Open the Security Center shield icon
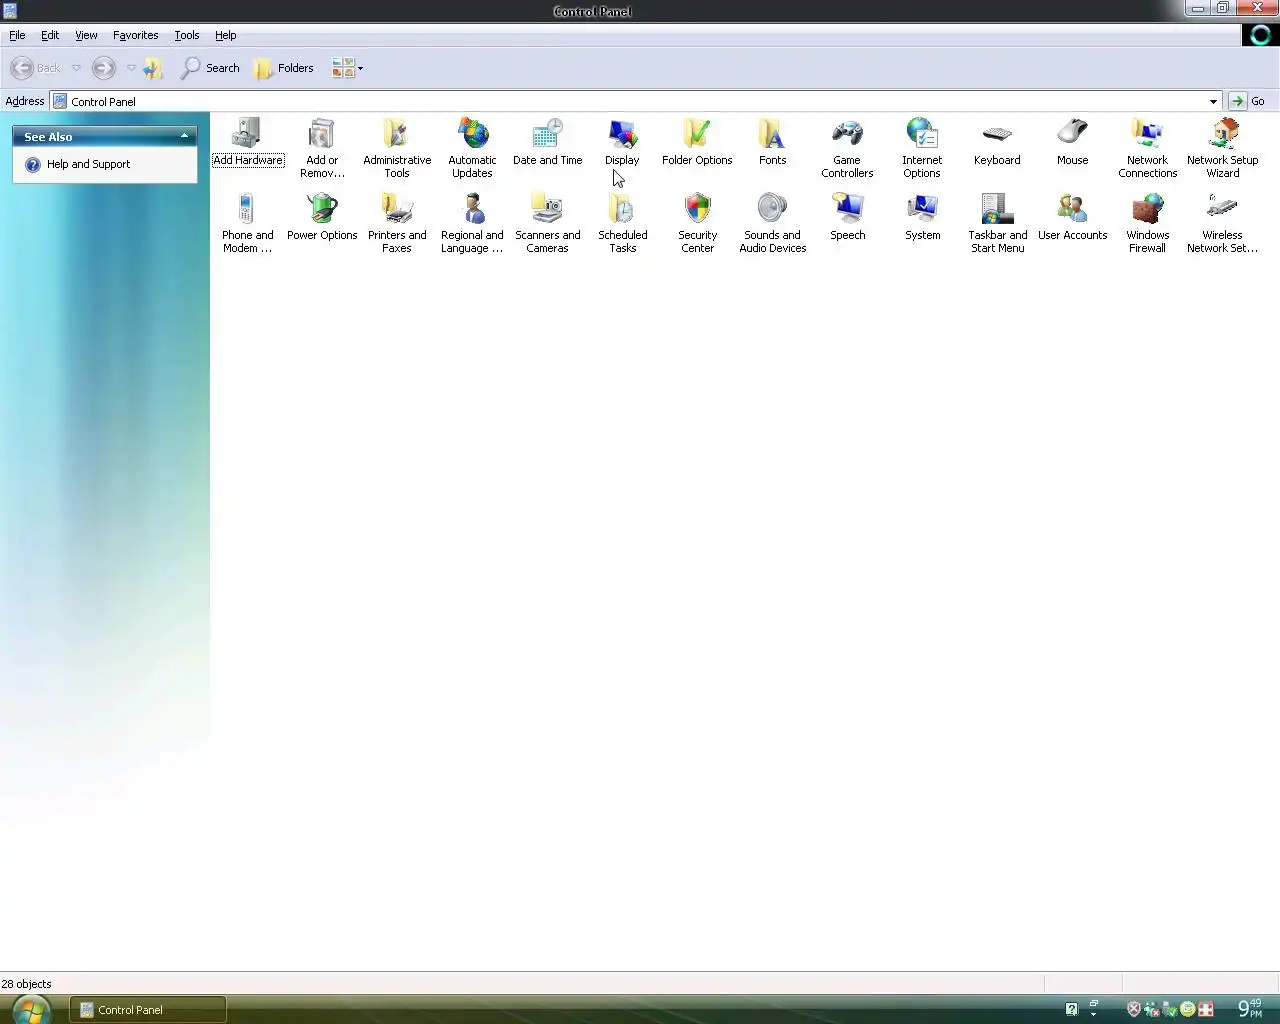Image resolution: width=1280 pixels, height=1024 pixels. tap(697, 208)
